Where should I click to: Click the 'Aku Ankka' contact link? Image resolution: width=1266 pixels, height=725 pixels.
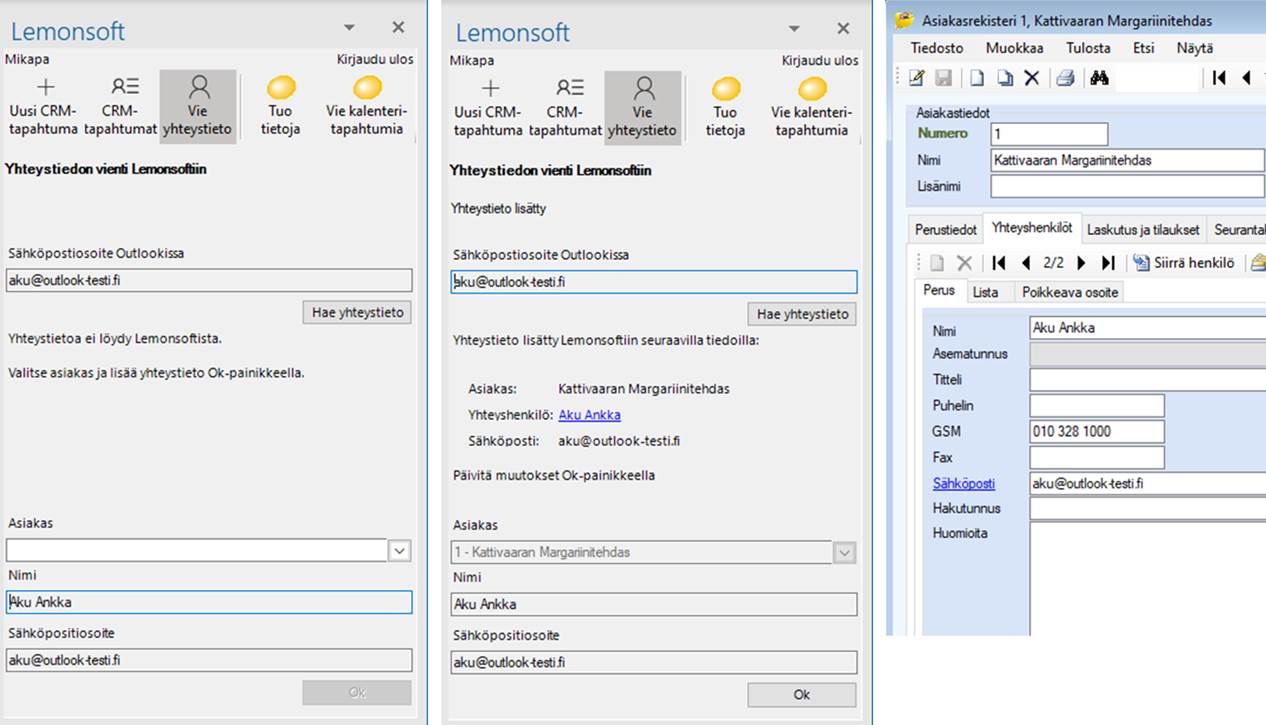coord(589,415)
